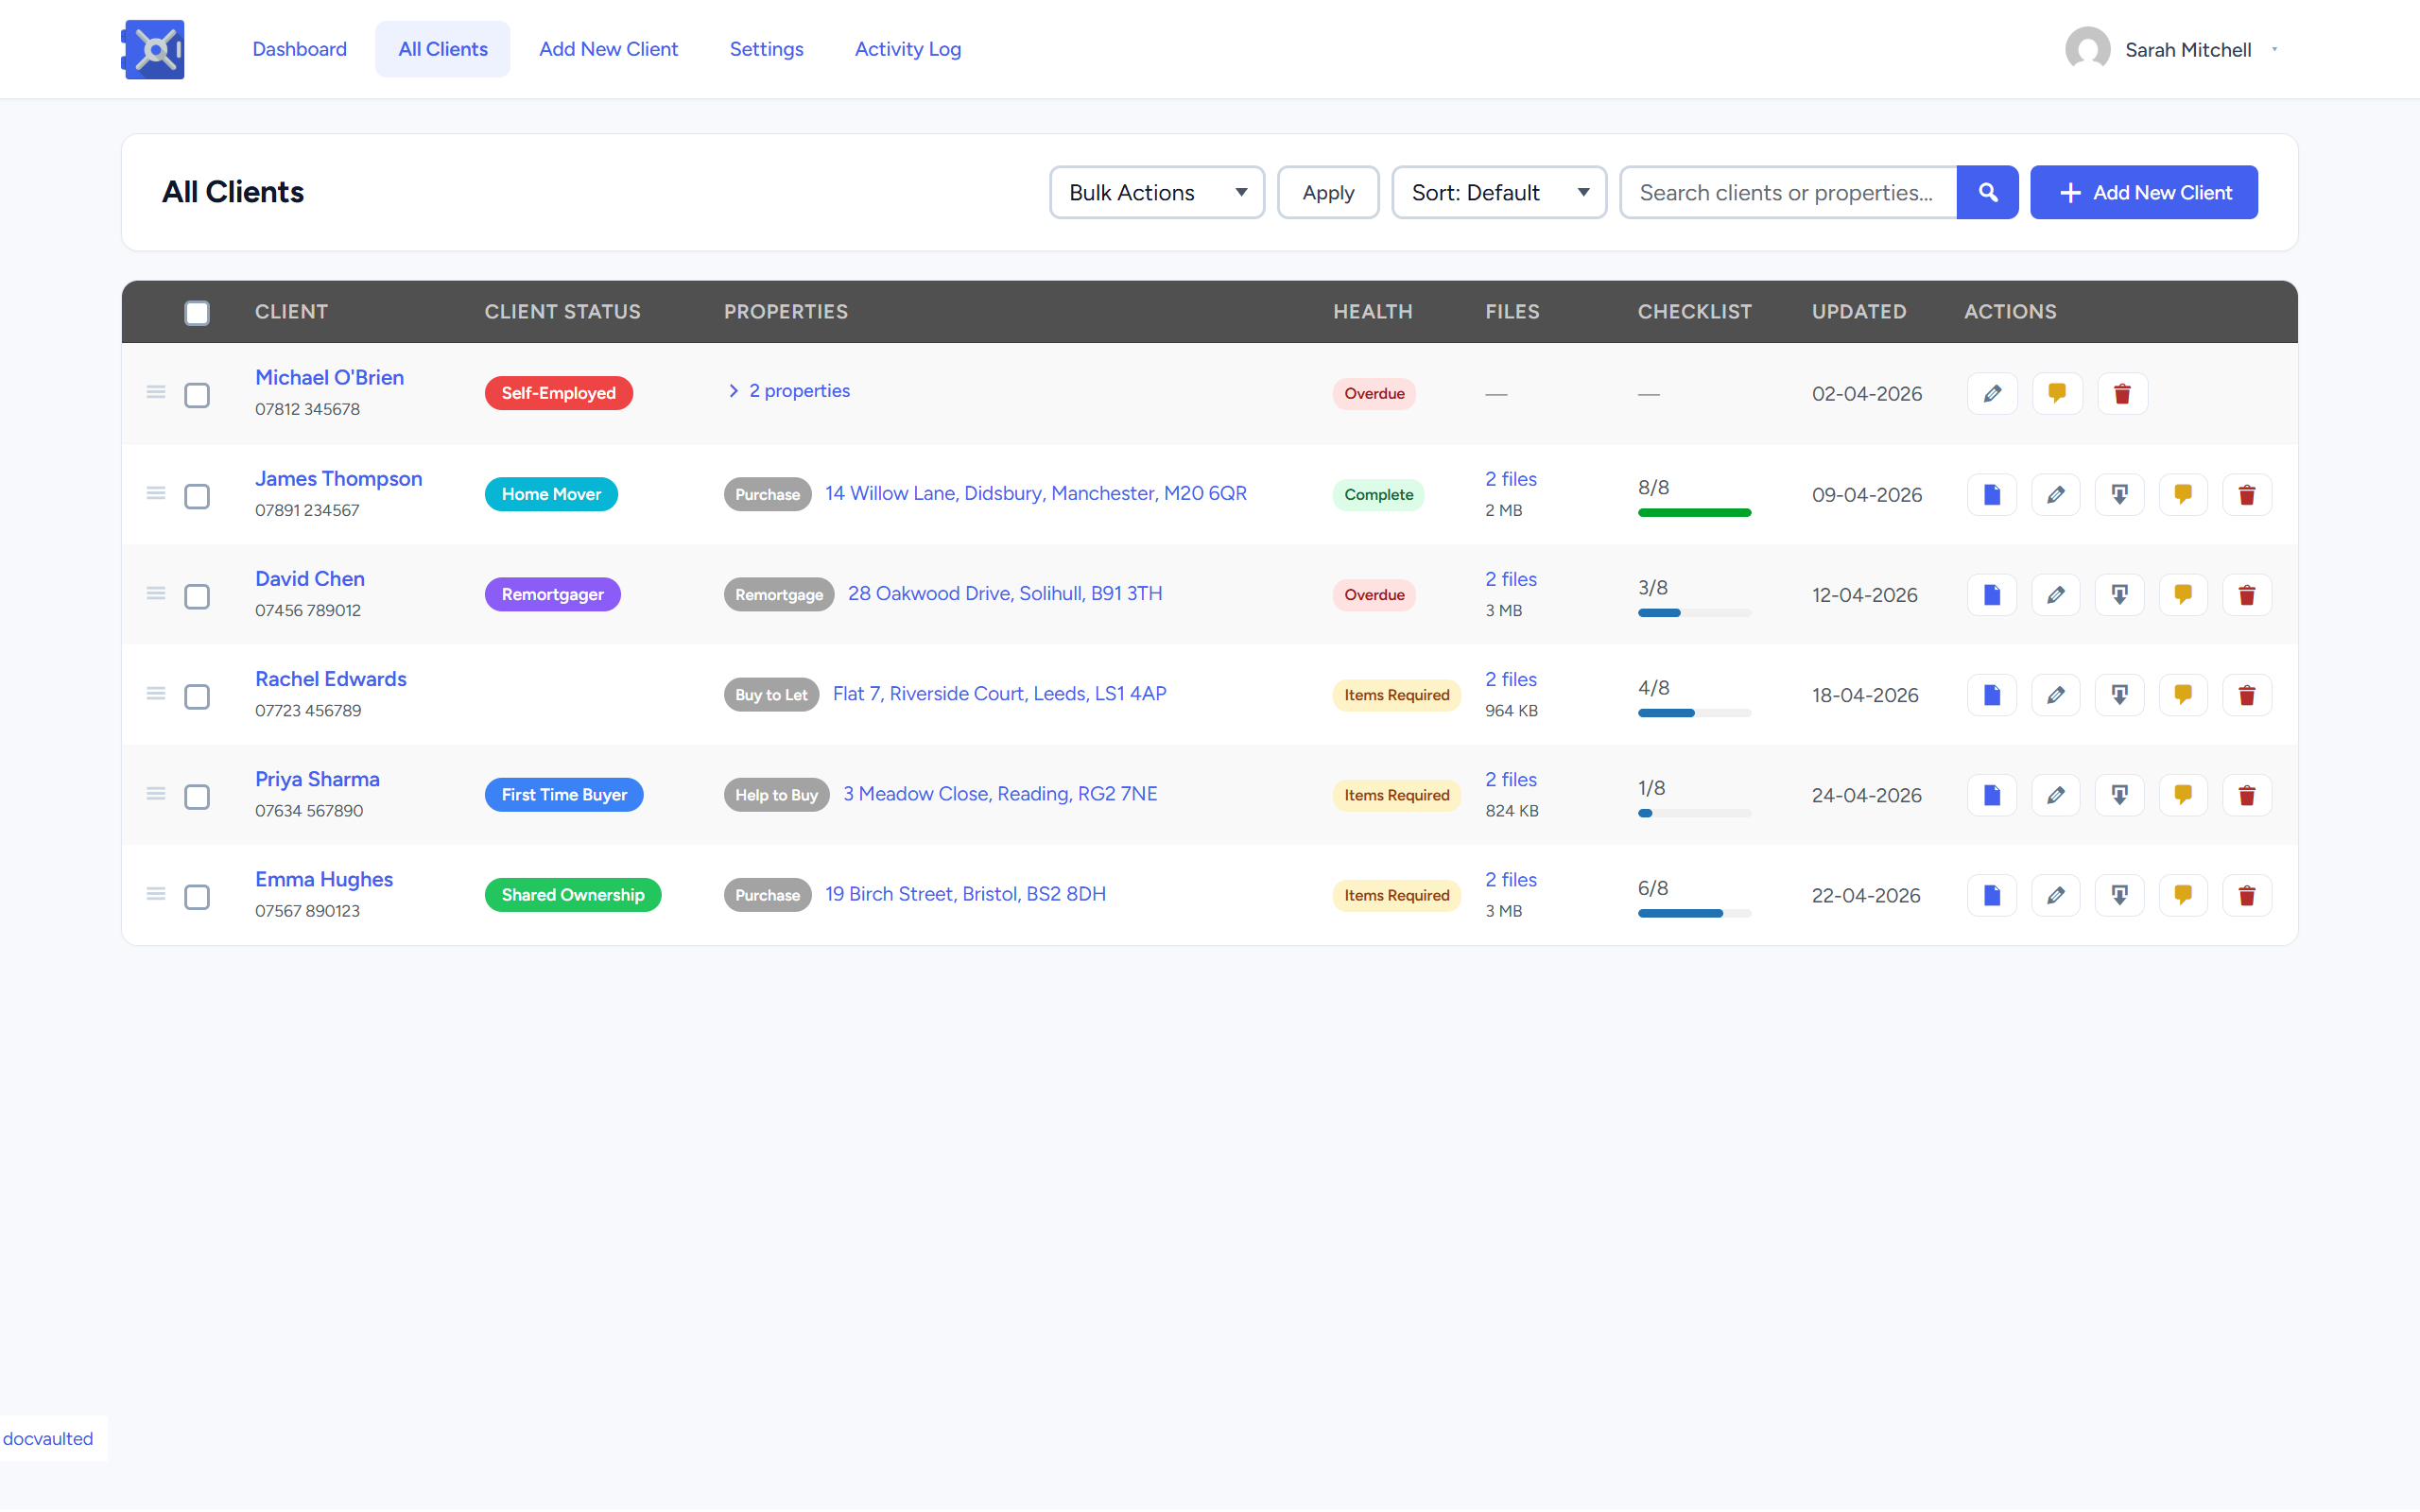Grab drag handle for Emma Hughes row

point(156,893)
